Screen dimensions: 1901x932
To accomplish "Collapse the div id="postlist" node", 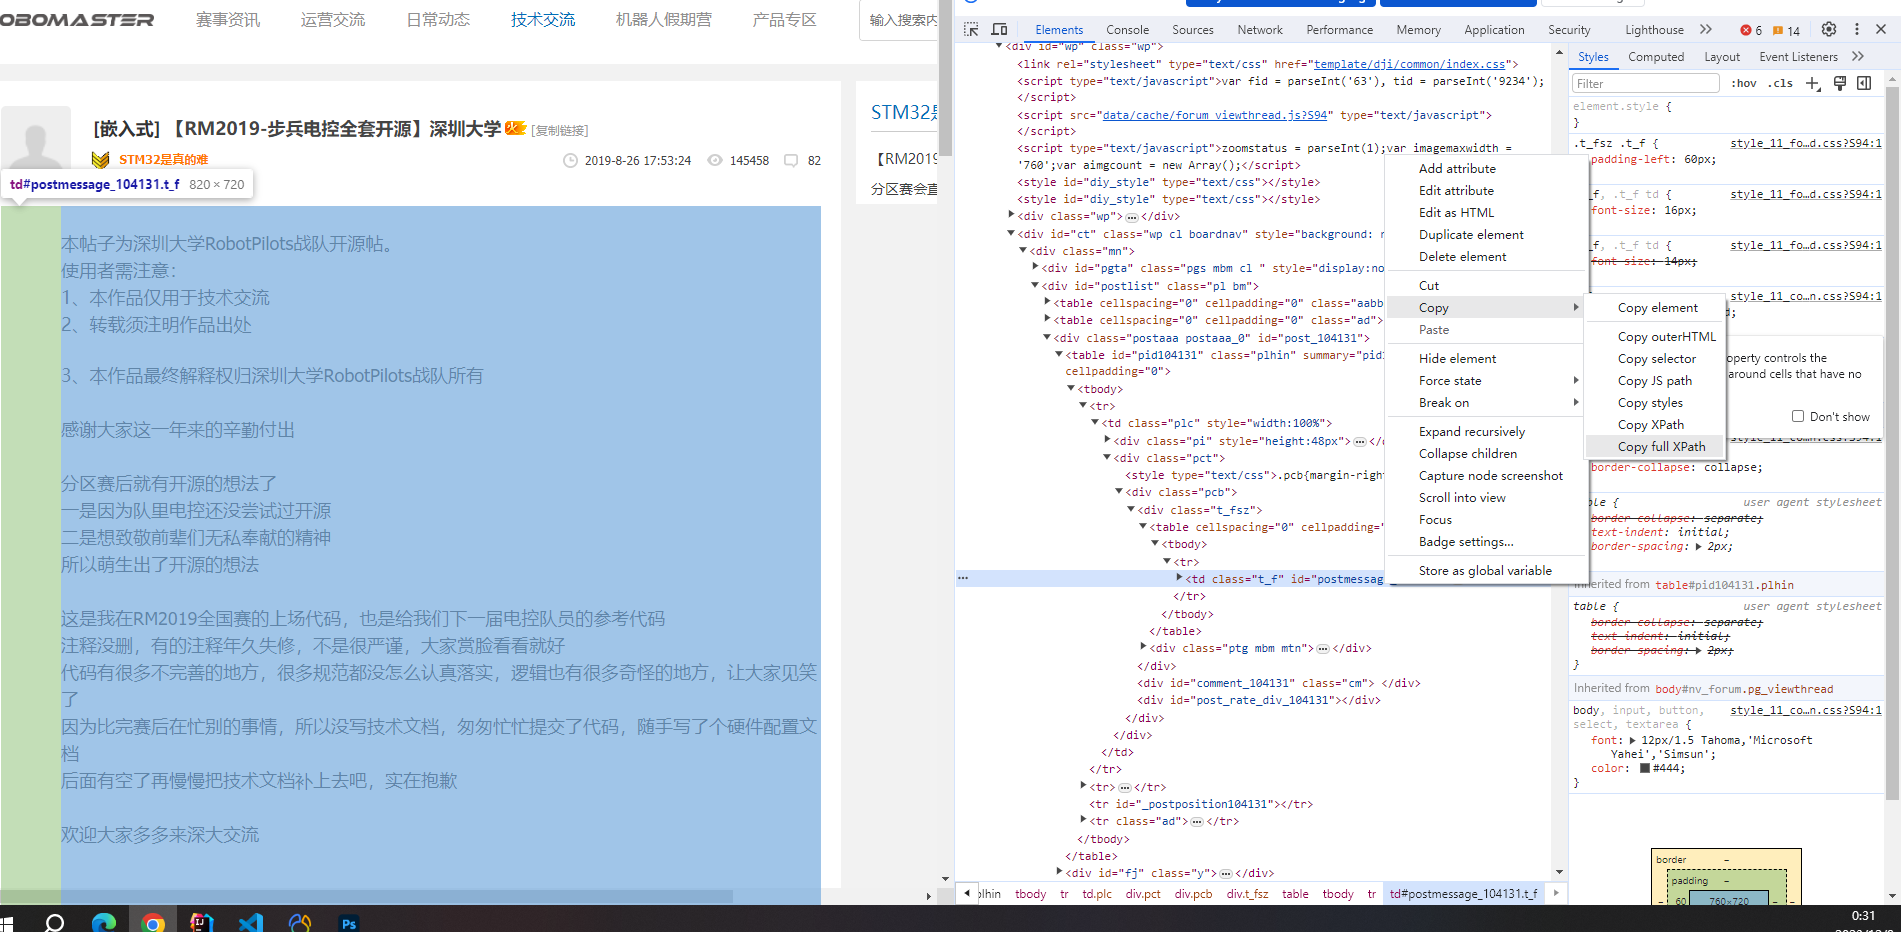I will click(x=1035, y=285).
